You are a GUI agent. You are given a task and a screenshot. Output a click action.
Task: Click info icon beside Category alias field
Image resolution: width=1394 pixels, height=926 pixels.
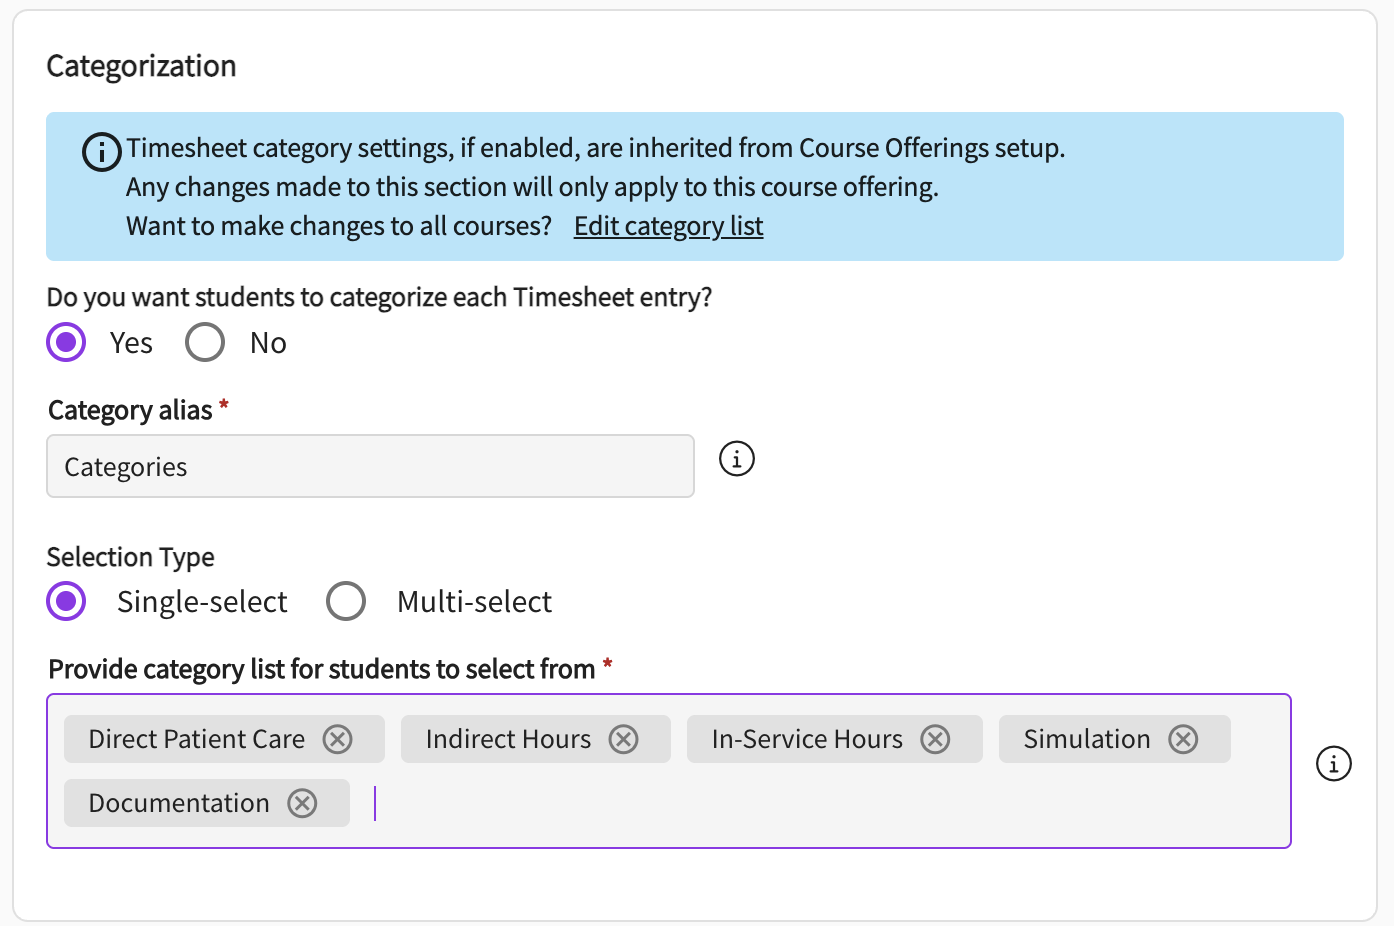[x=737, y=459]
